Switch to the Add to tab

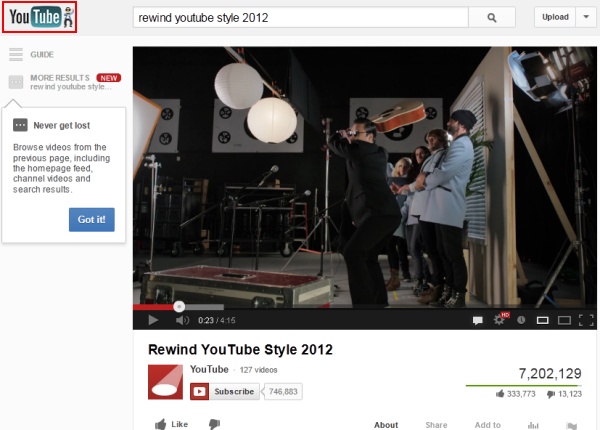click(488, 425)
